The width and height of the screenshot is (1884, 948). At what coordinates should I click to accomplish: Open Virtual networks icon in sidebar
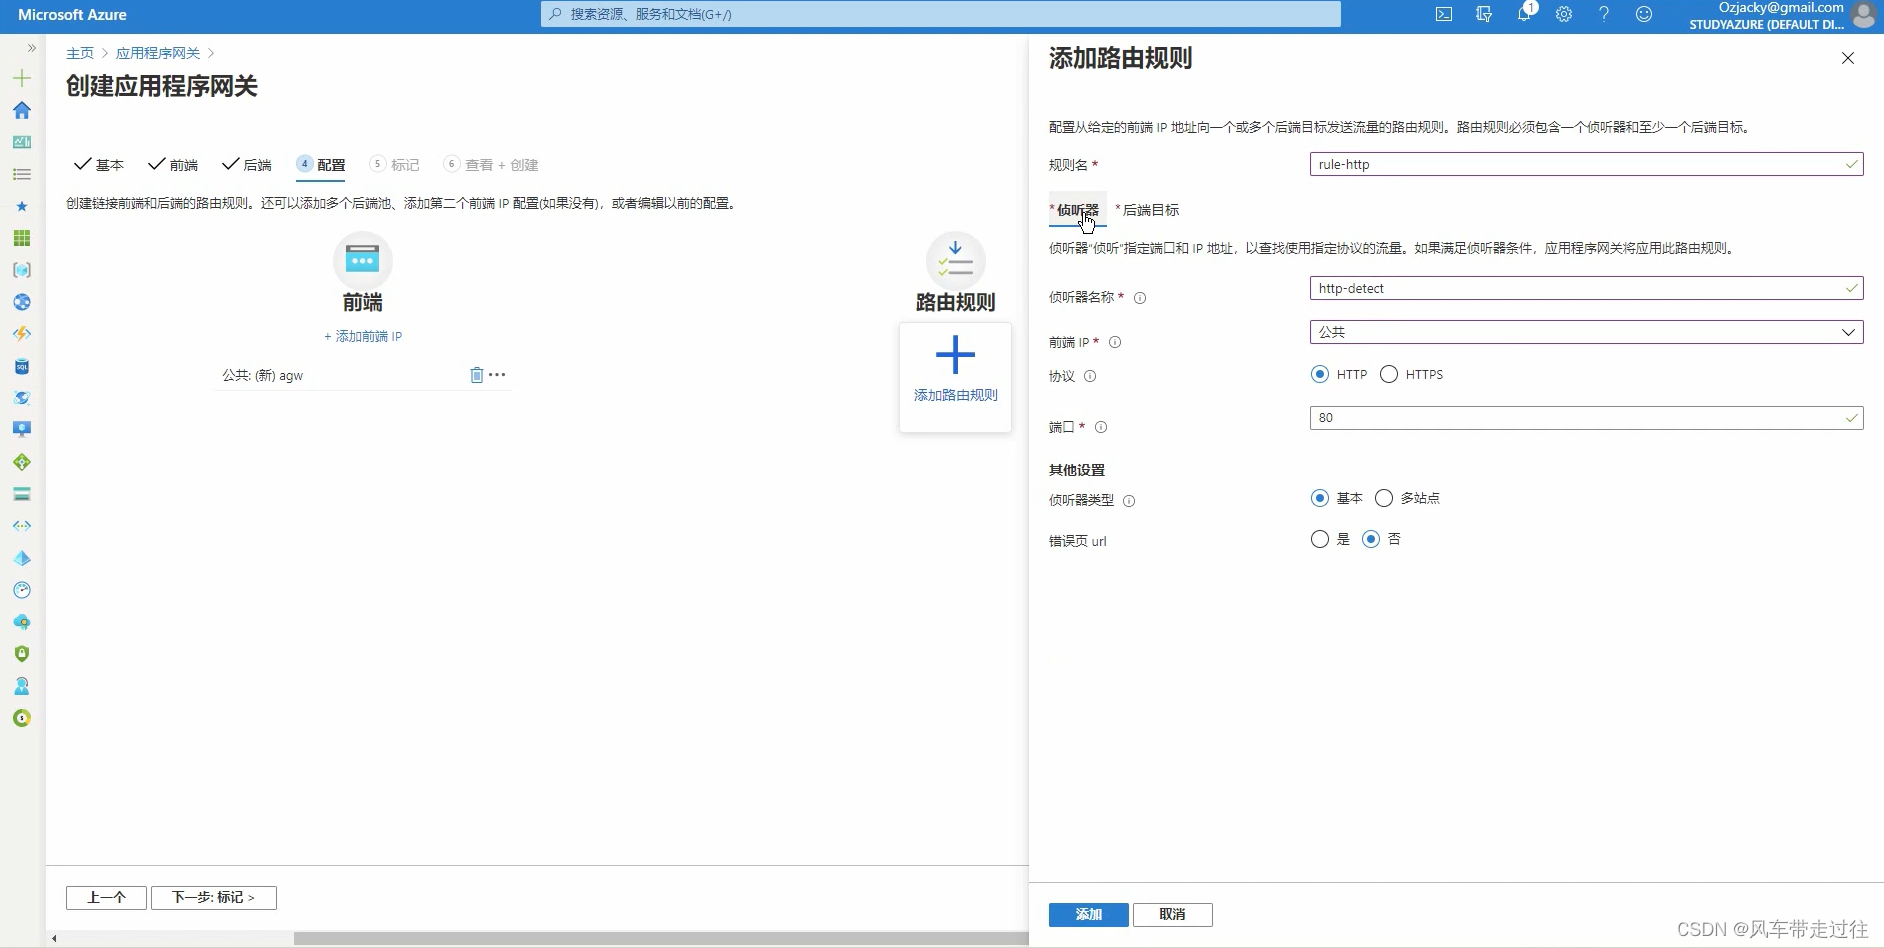pos(22,526)
